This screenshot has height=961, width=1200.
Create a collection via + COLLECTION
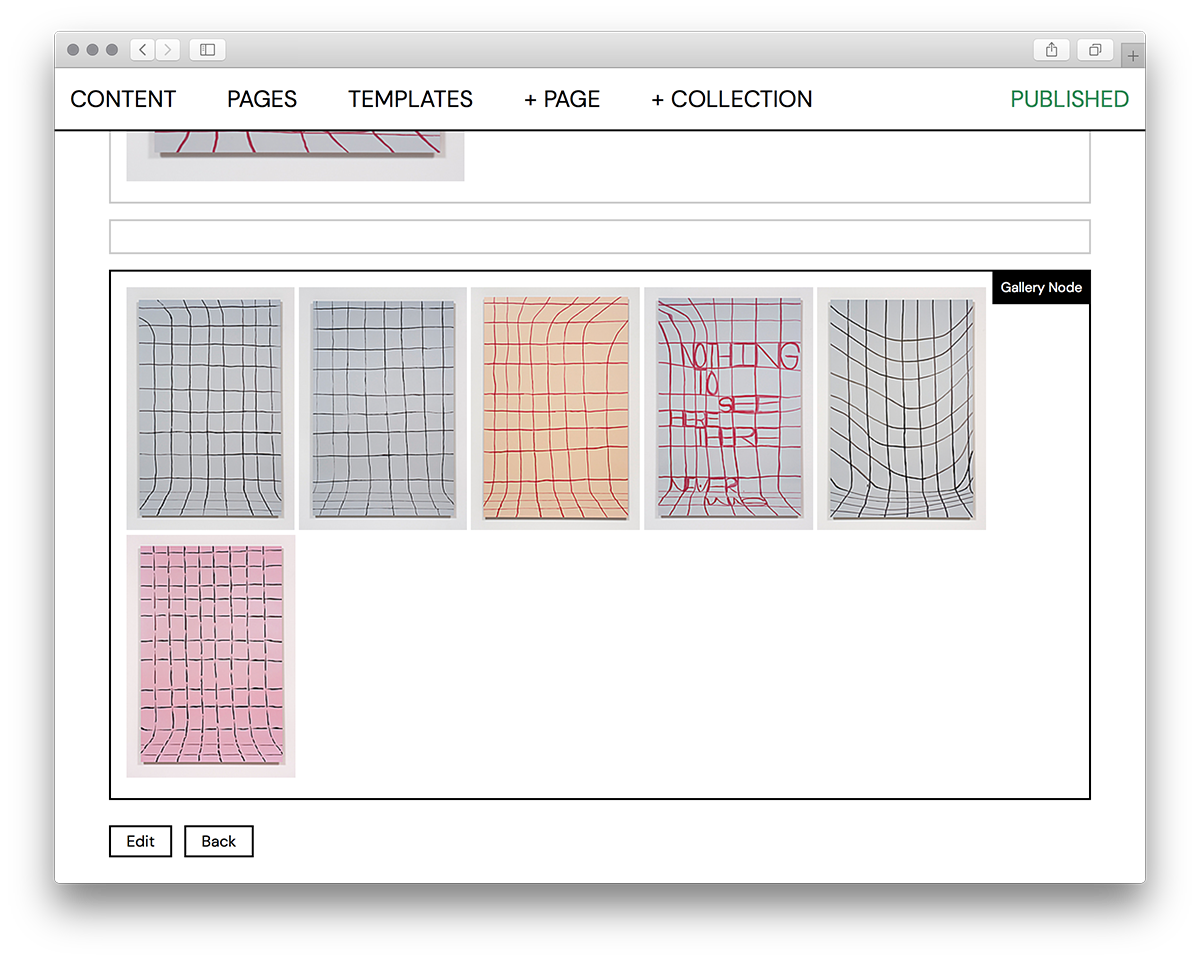[731, 99]
